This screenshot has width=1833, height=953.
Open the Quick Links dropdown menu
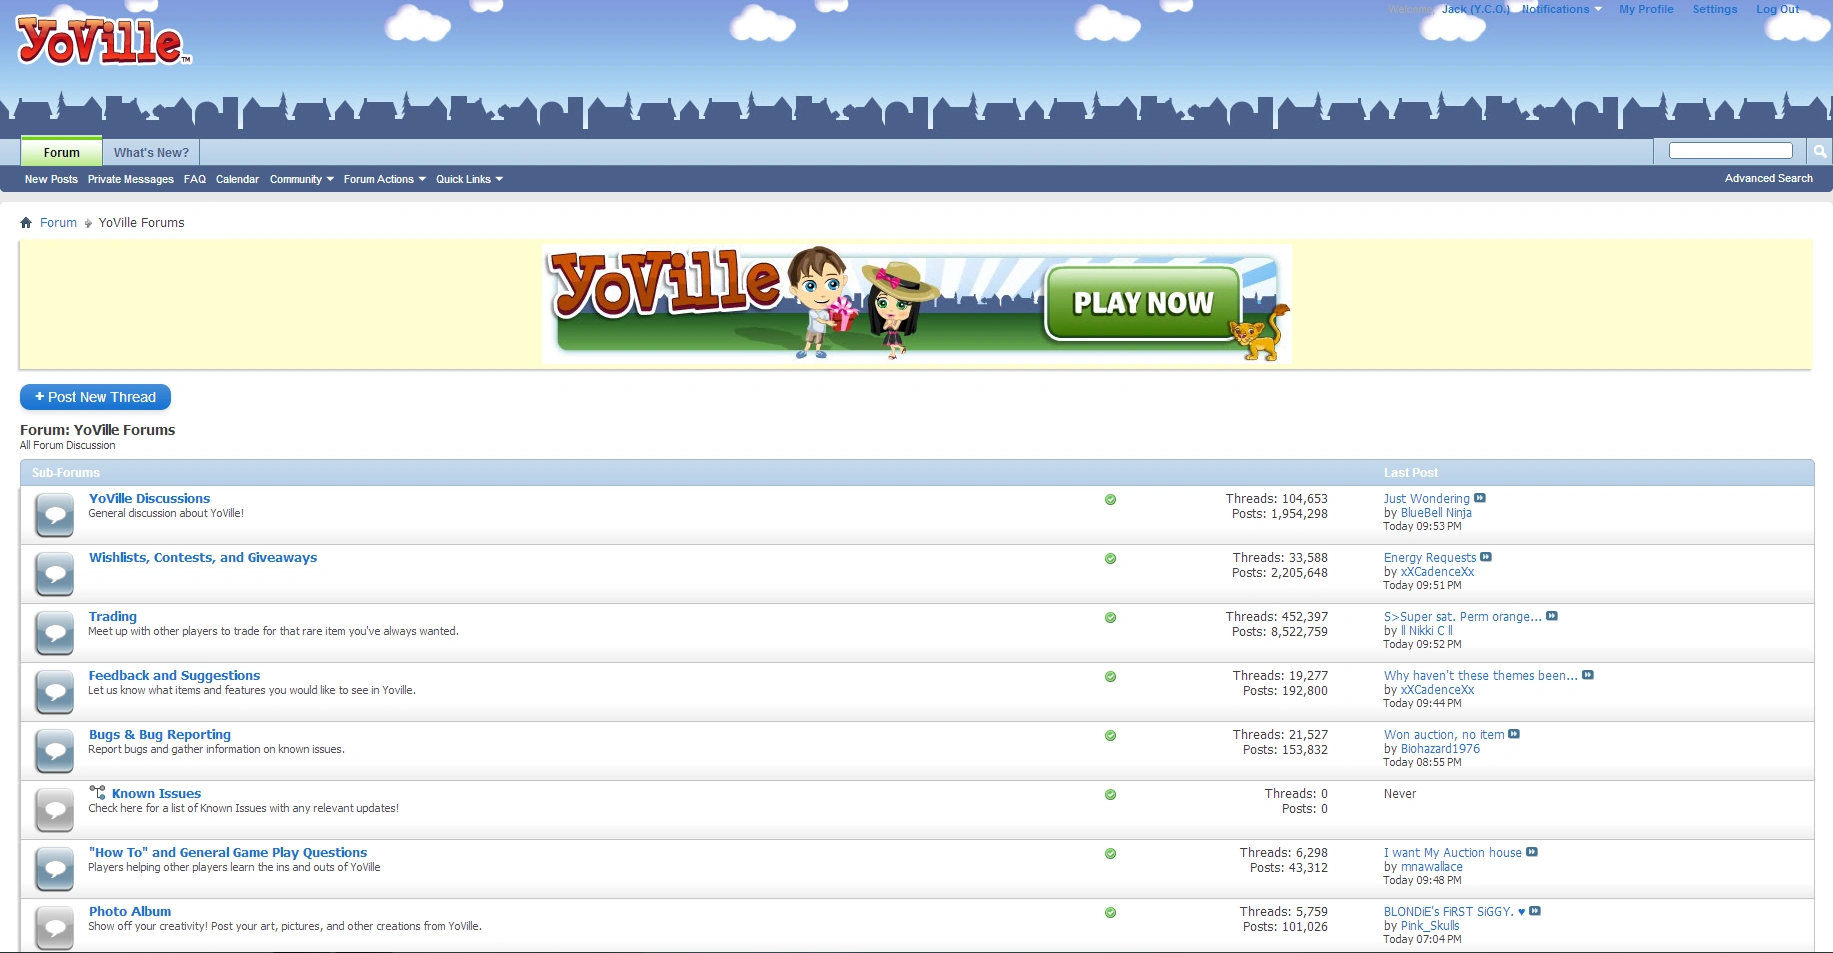pos(469,179)
